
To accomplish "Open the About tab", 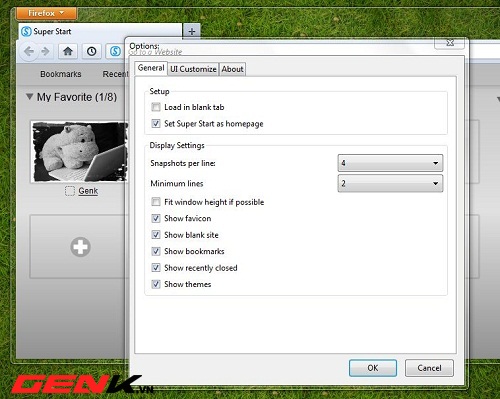I will click(232, 69).
